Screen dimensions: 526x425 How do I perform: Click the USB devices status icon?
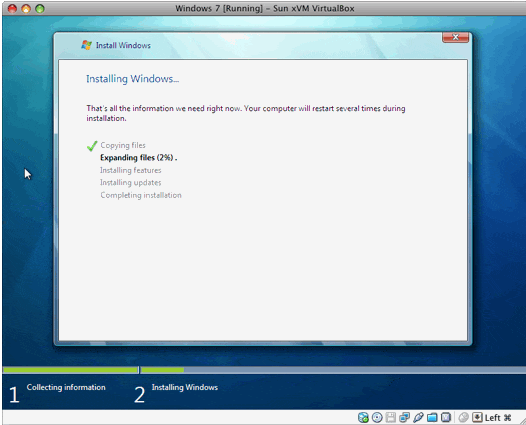(x=418, y=418)
